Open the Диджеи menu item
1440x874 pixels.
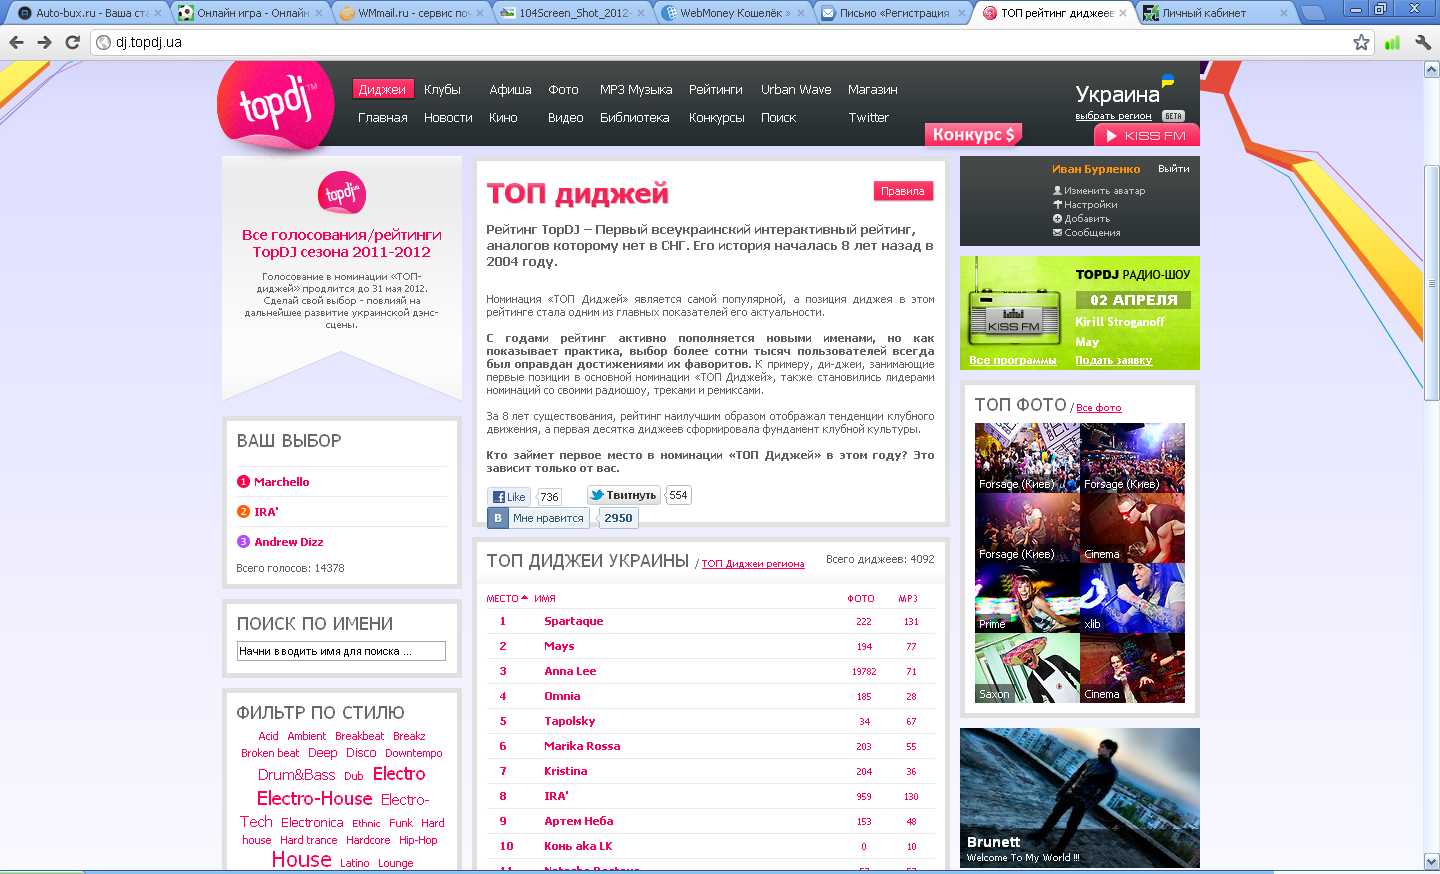(x=382, y=89)
